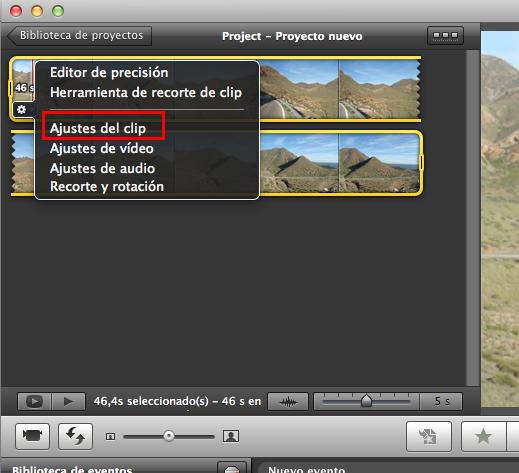Click the Nuevo evento label

click(306, 469)
